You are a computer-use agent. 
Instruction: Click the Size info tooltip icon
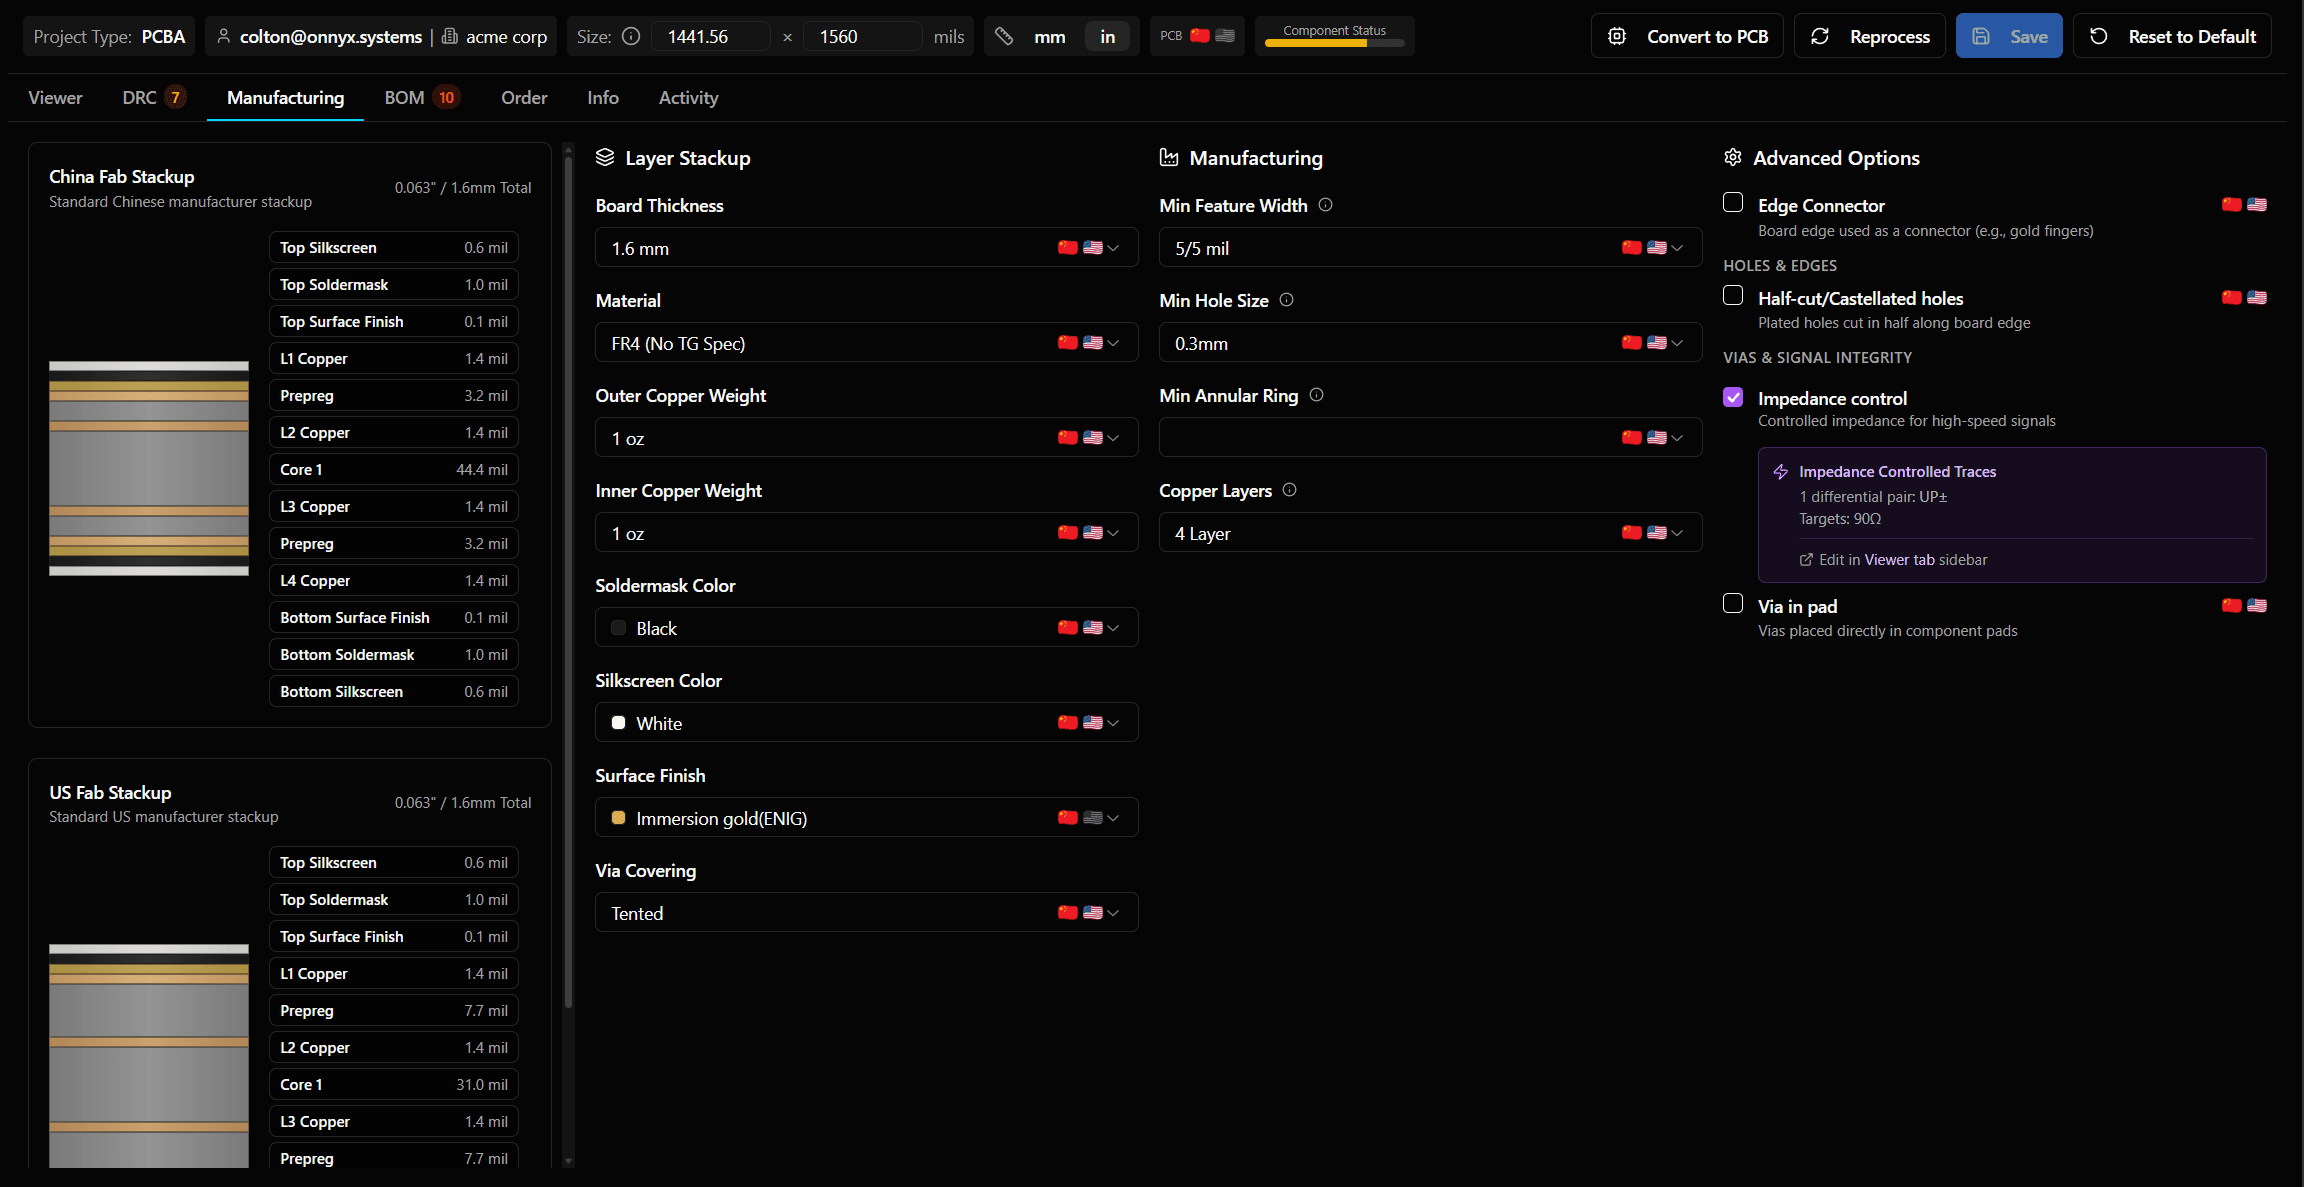click(631, 36)
